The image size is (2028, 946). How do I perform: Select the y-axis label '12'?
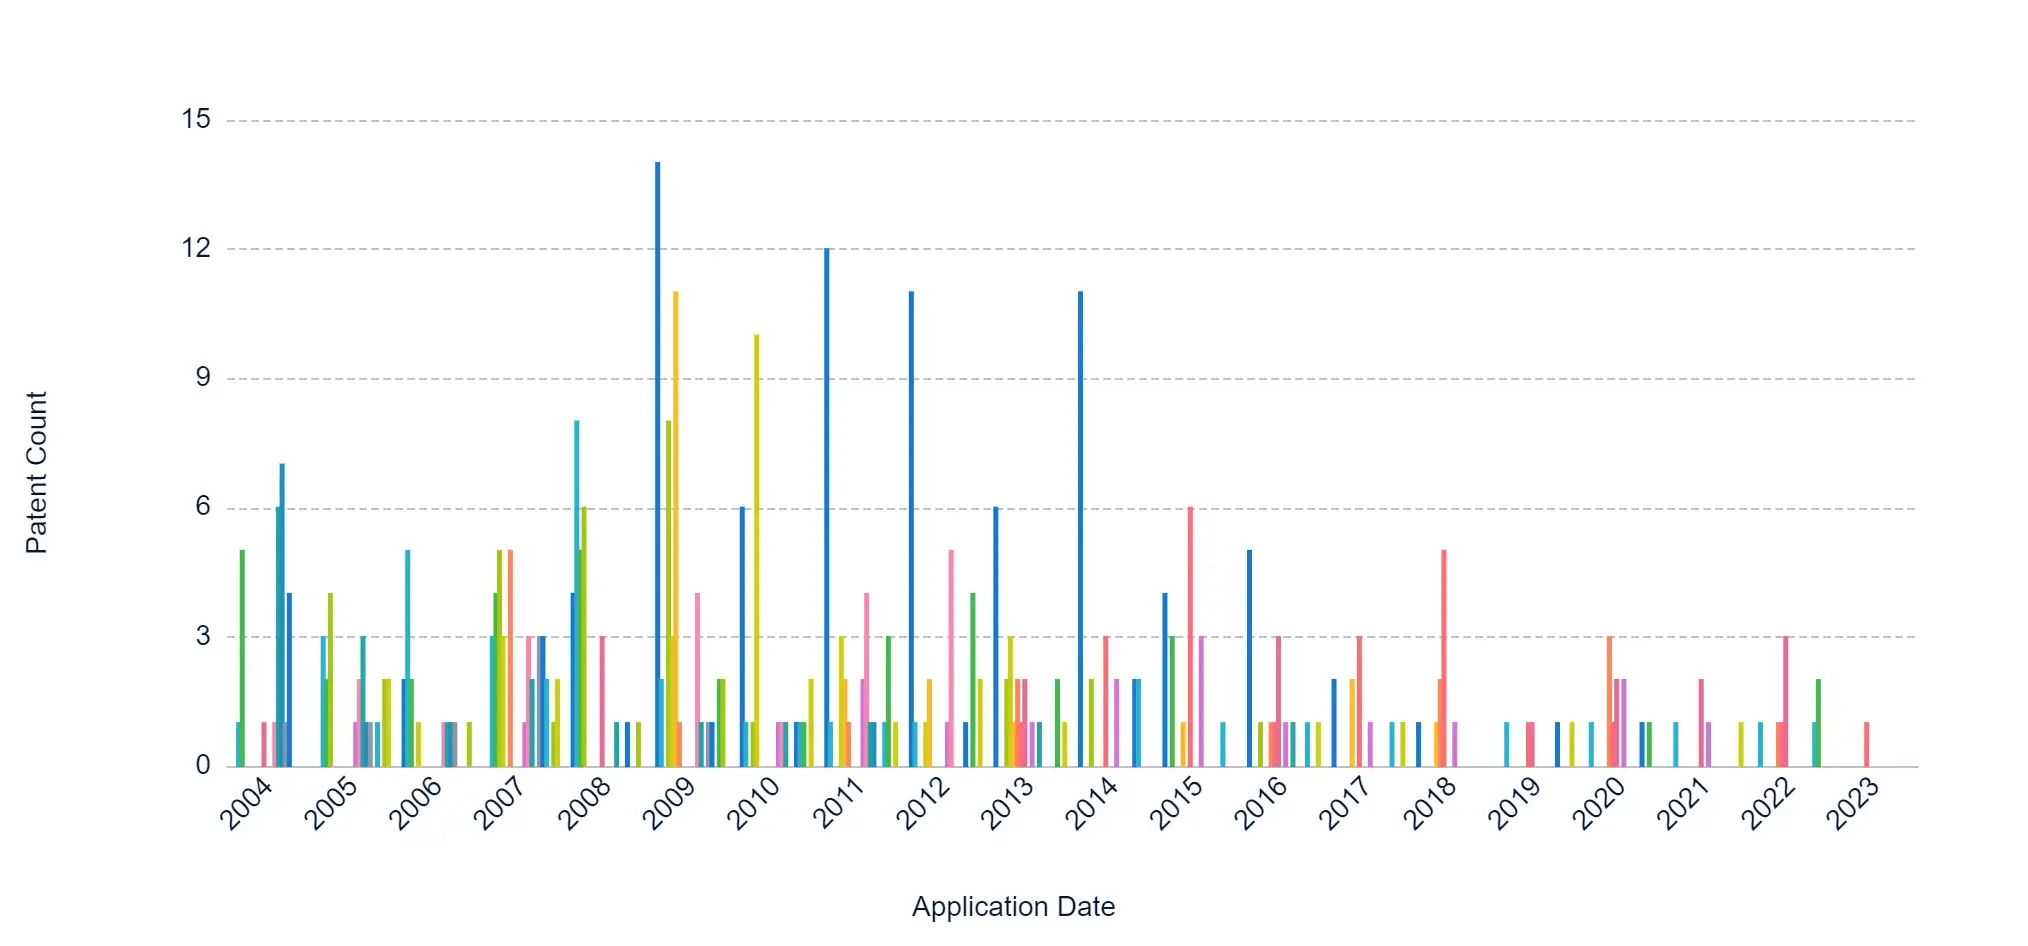click(x=196, y=249)
